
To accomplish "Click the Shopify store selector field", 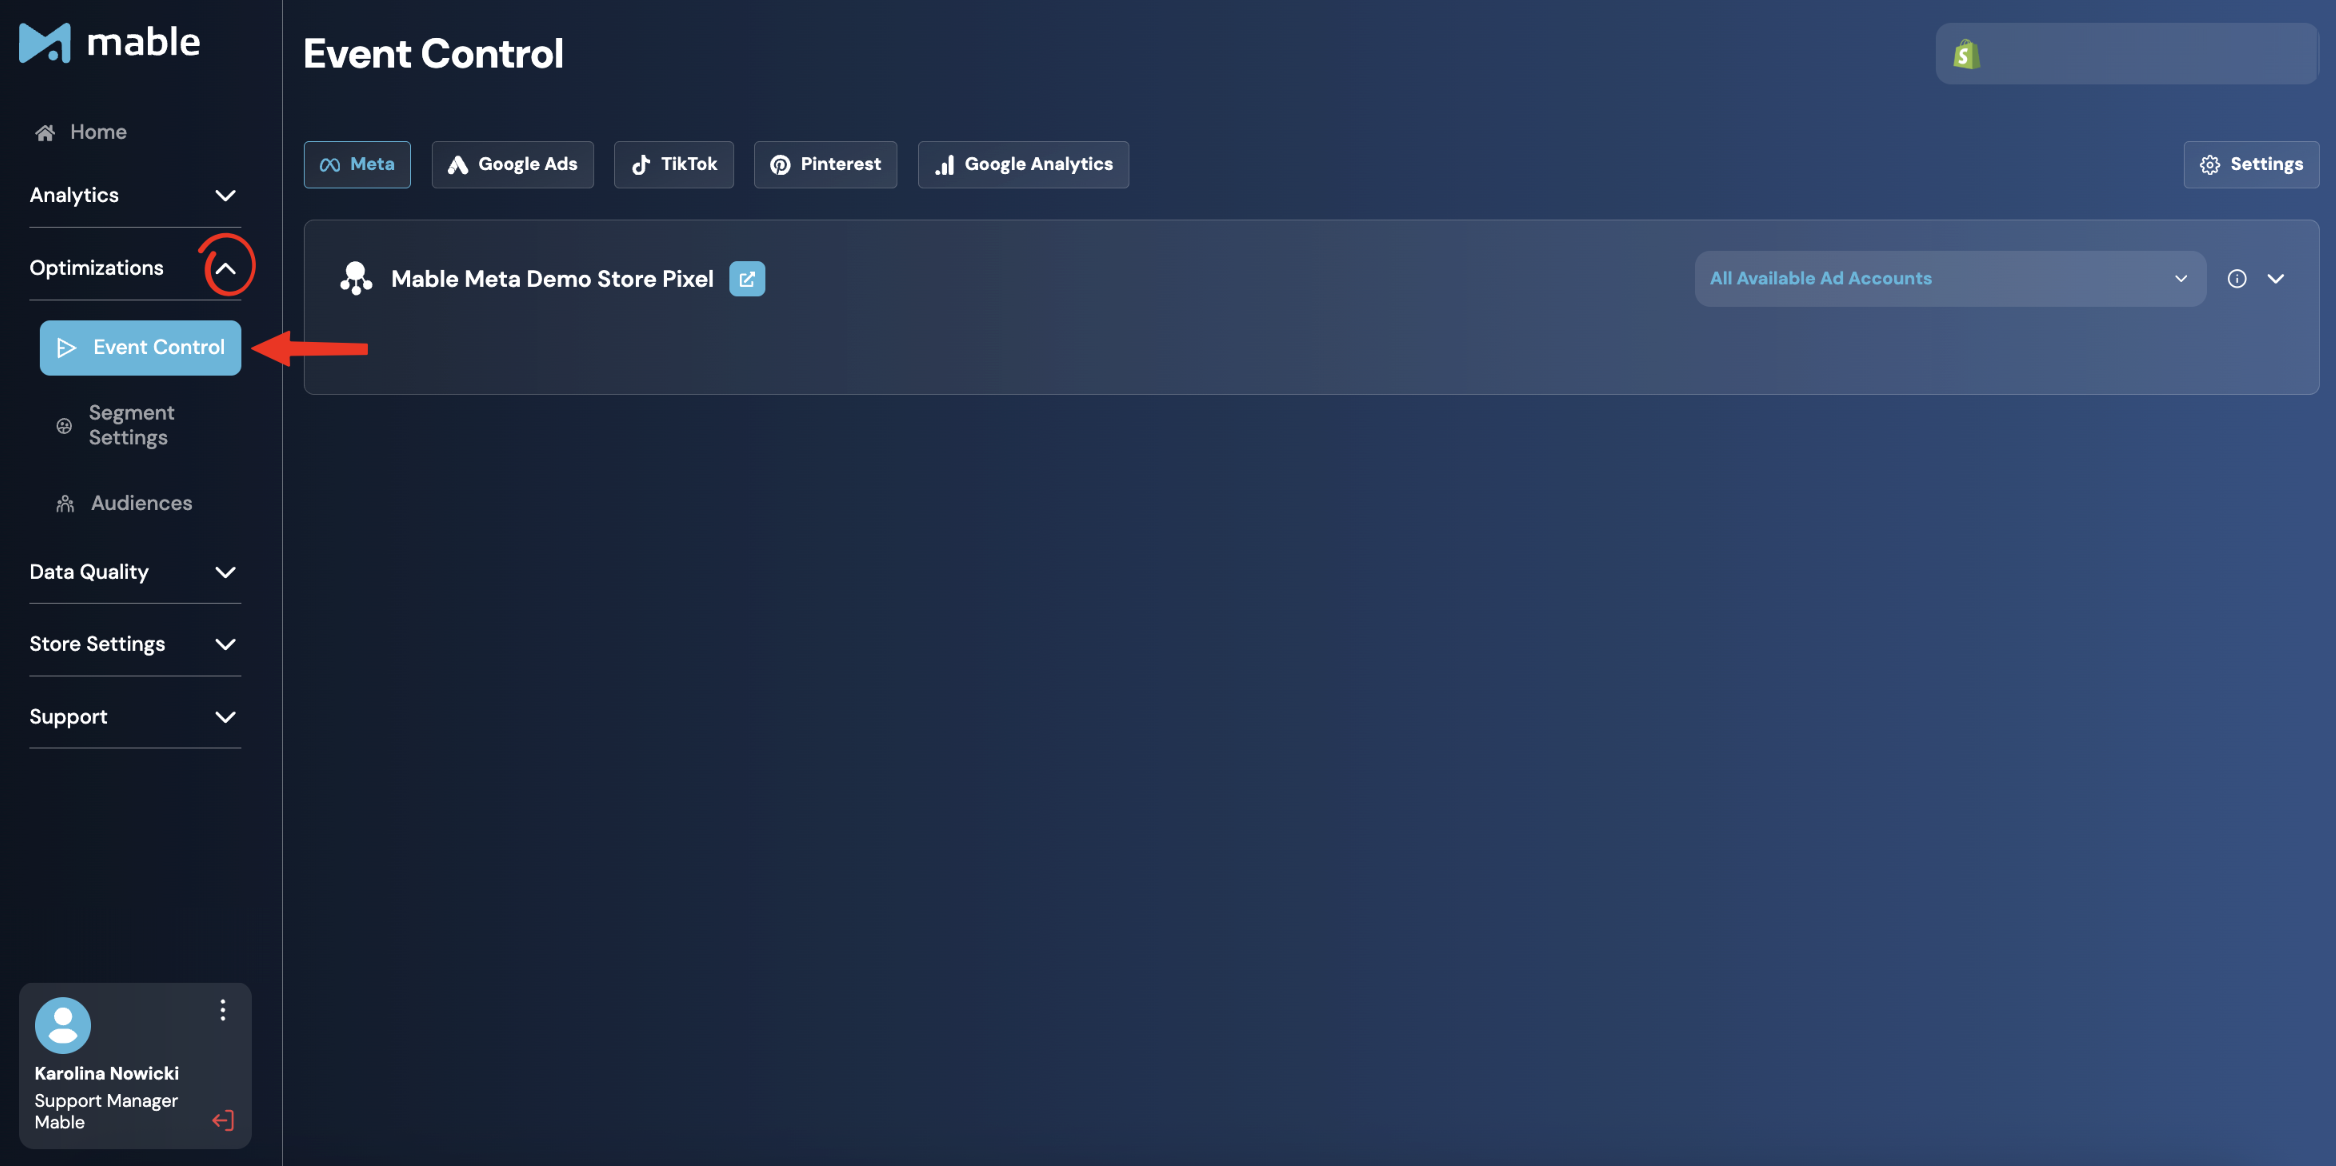I will click(2126, 54).
